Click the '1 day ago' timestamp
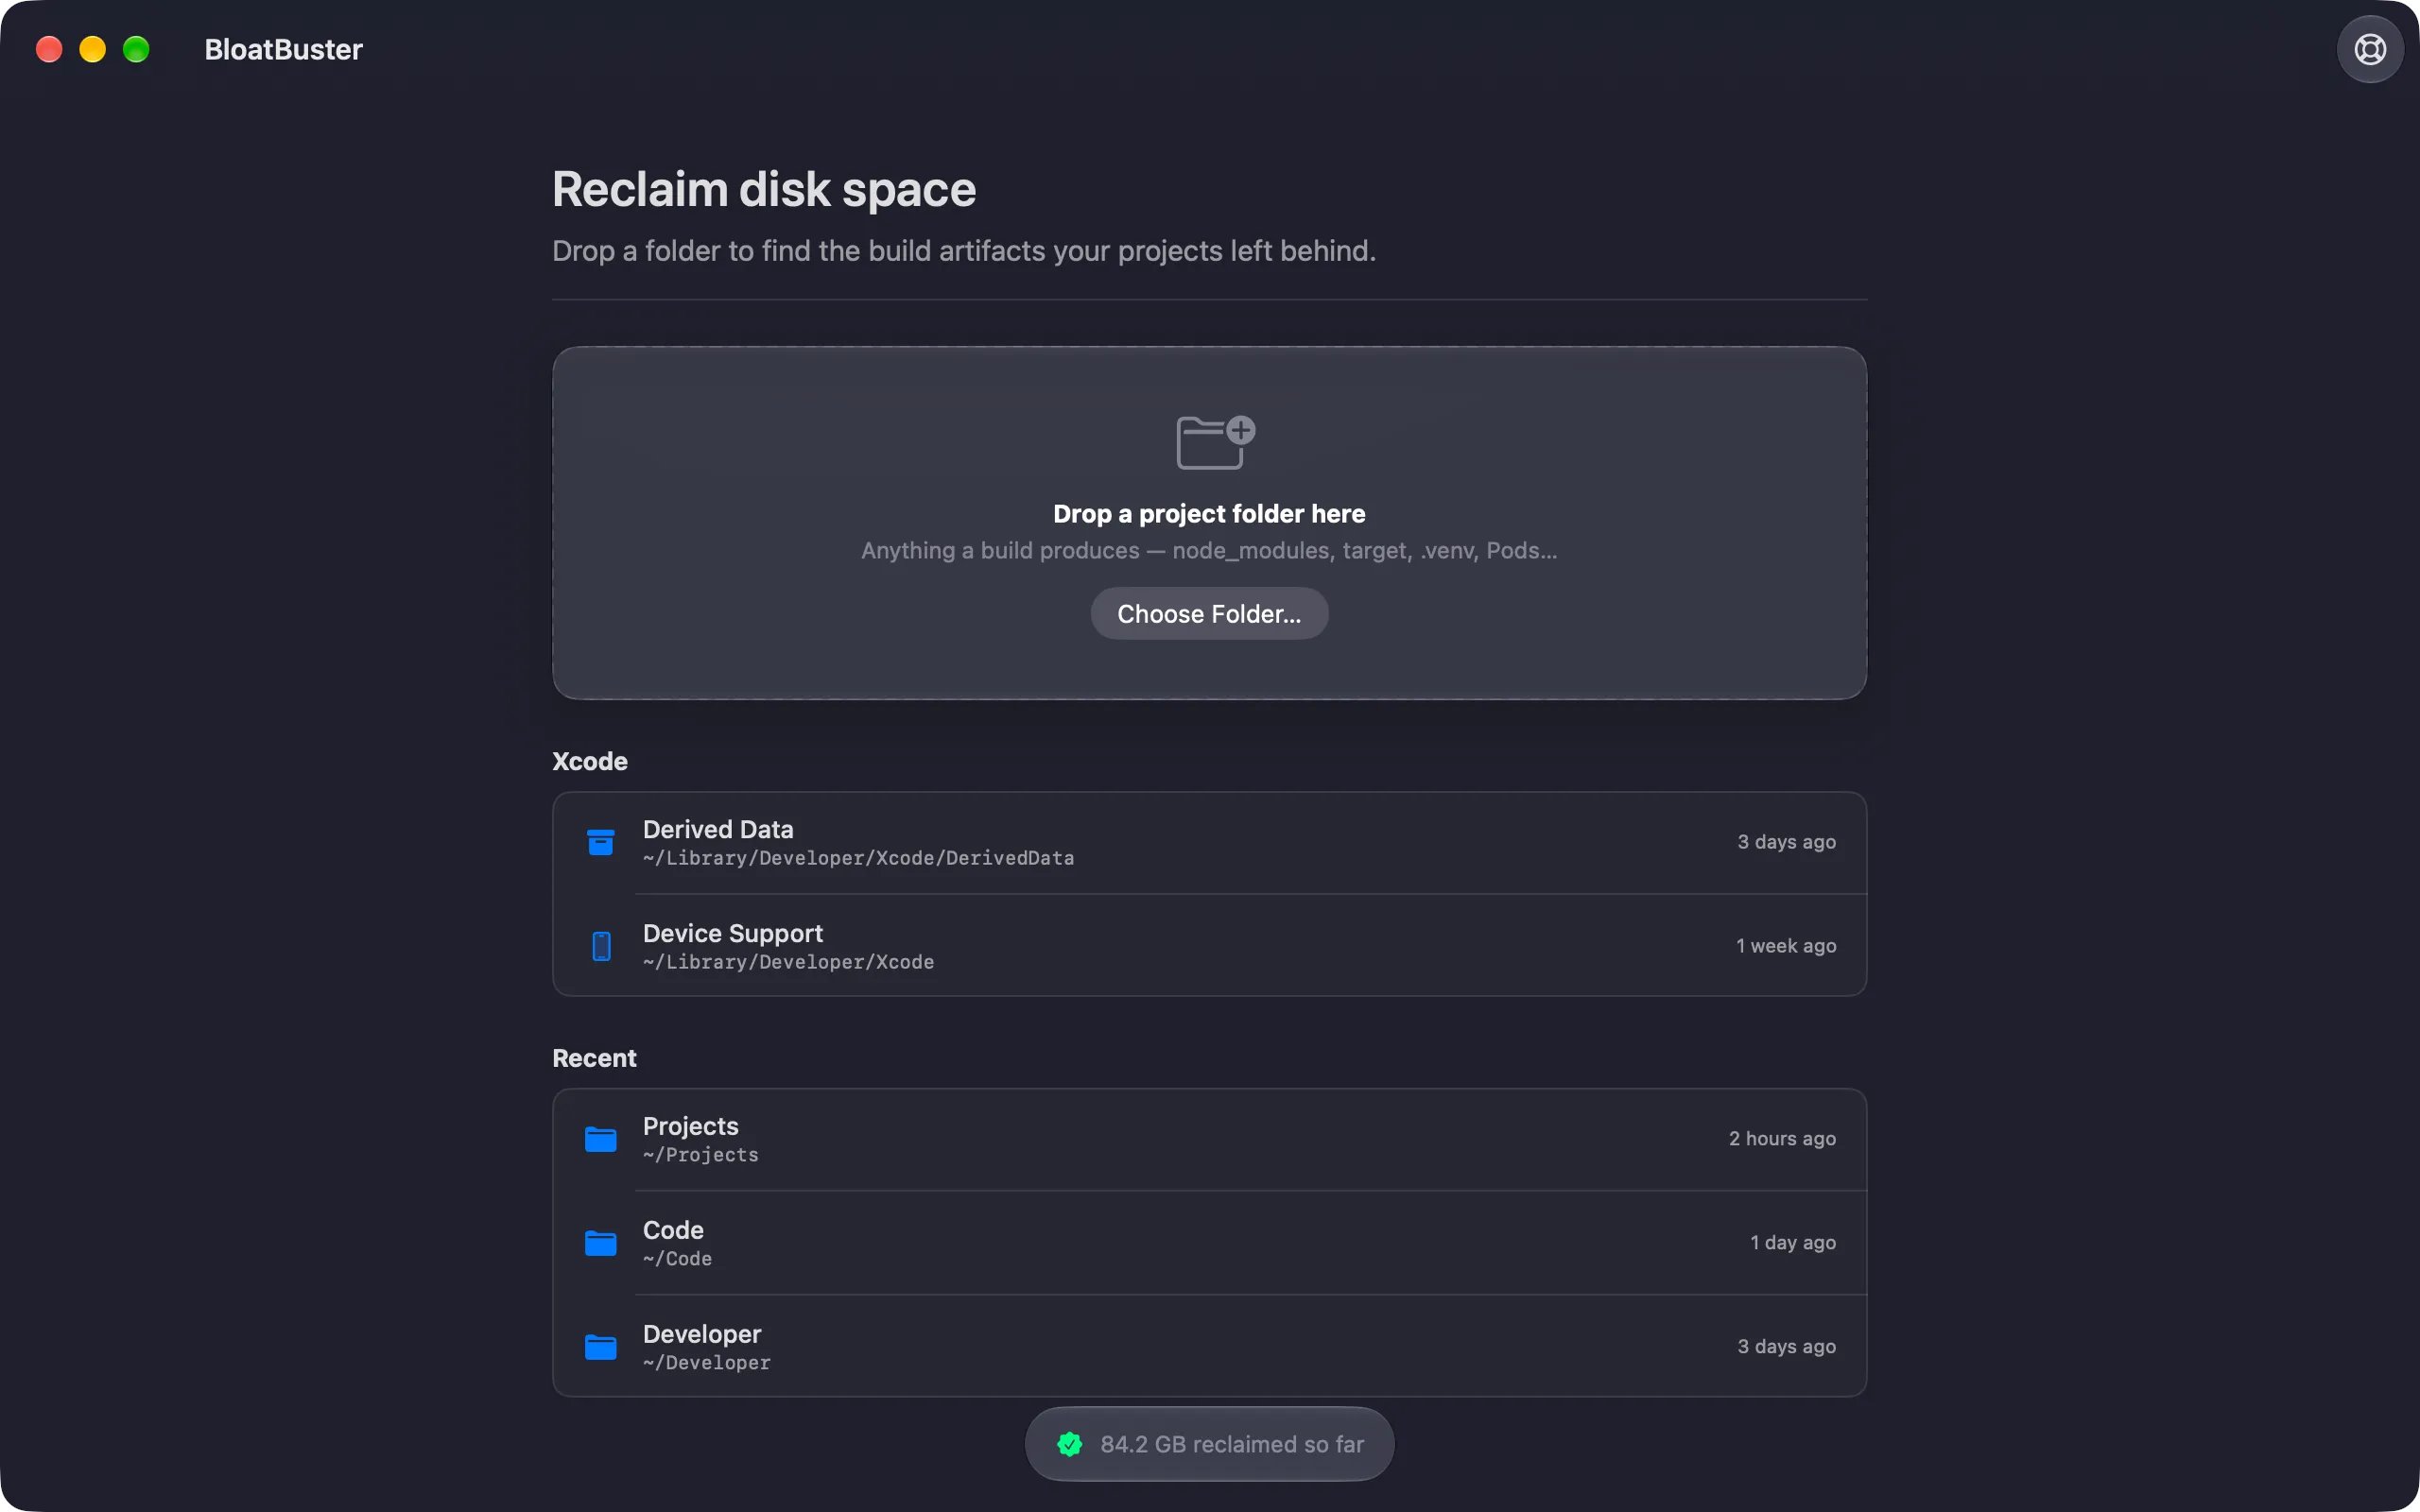 tap(1792, 1243)
